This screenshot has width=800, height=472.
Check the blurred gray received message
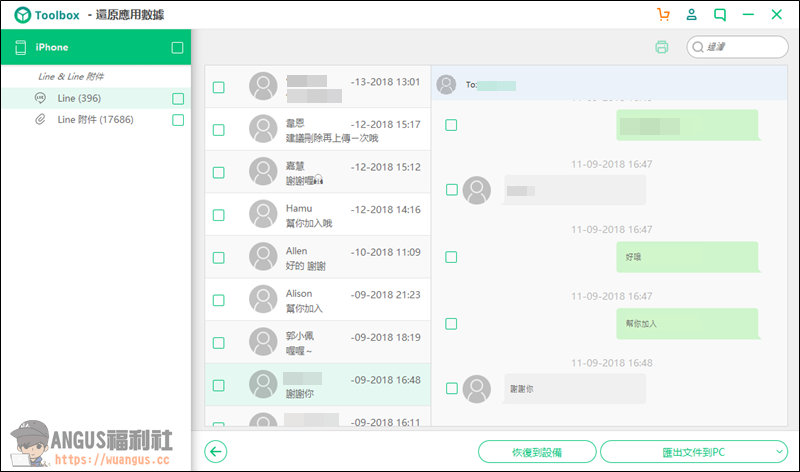coord(452,190)
